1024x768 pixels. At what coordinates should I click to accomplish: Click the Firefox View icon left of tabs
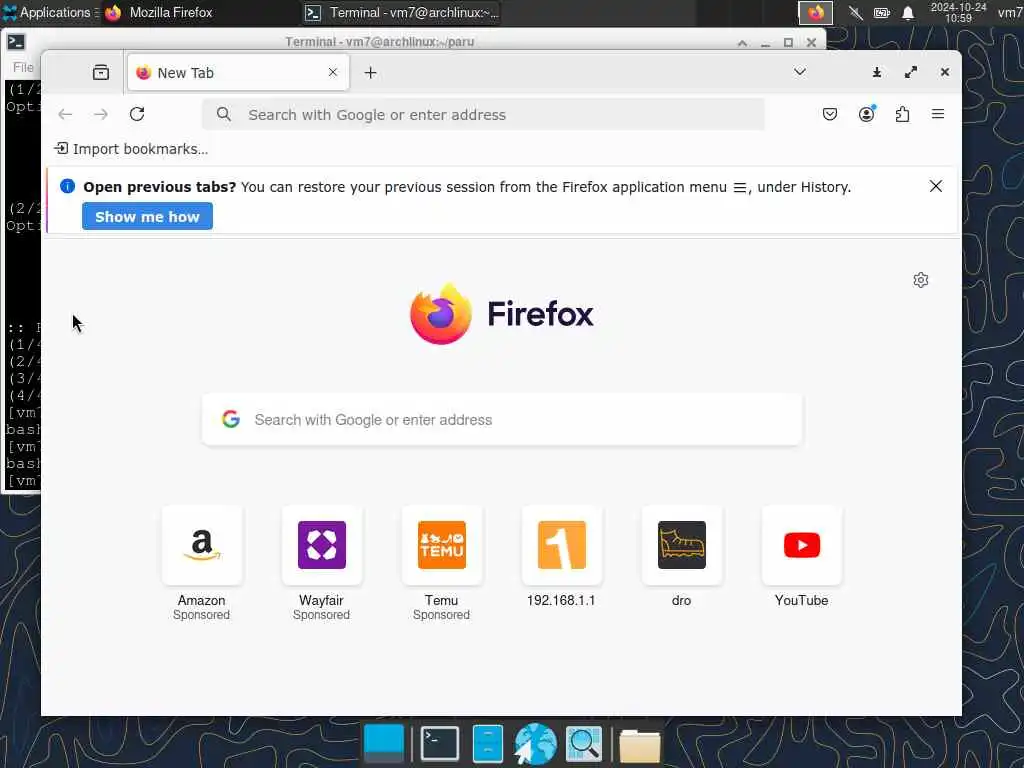[x=101, y=72]
